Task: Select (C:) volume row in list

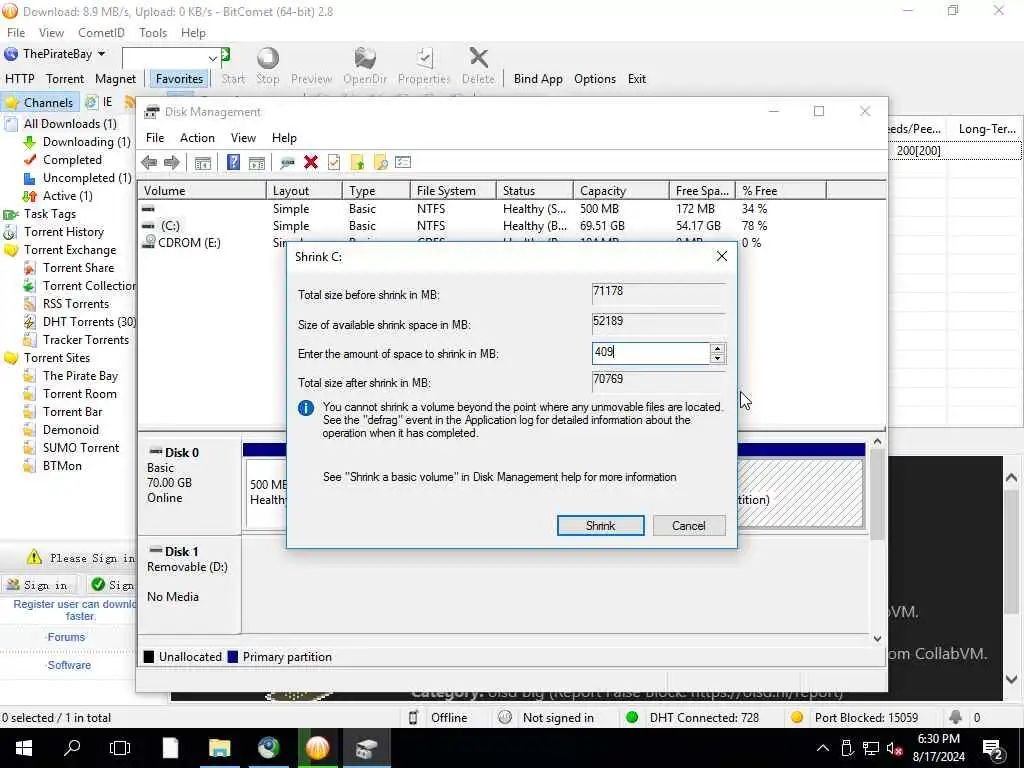Action: [x=483, y=226]
